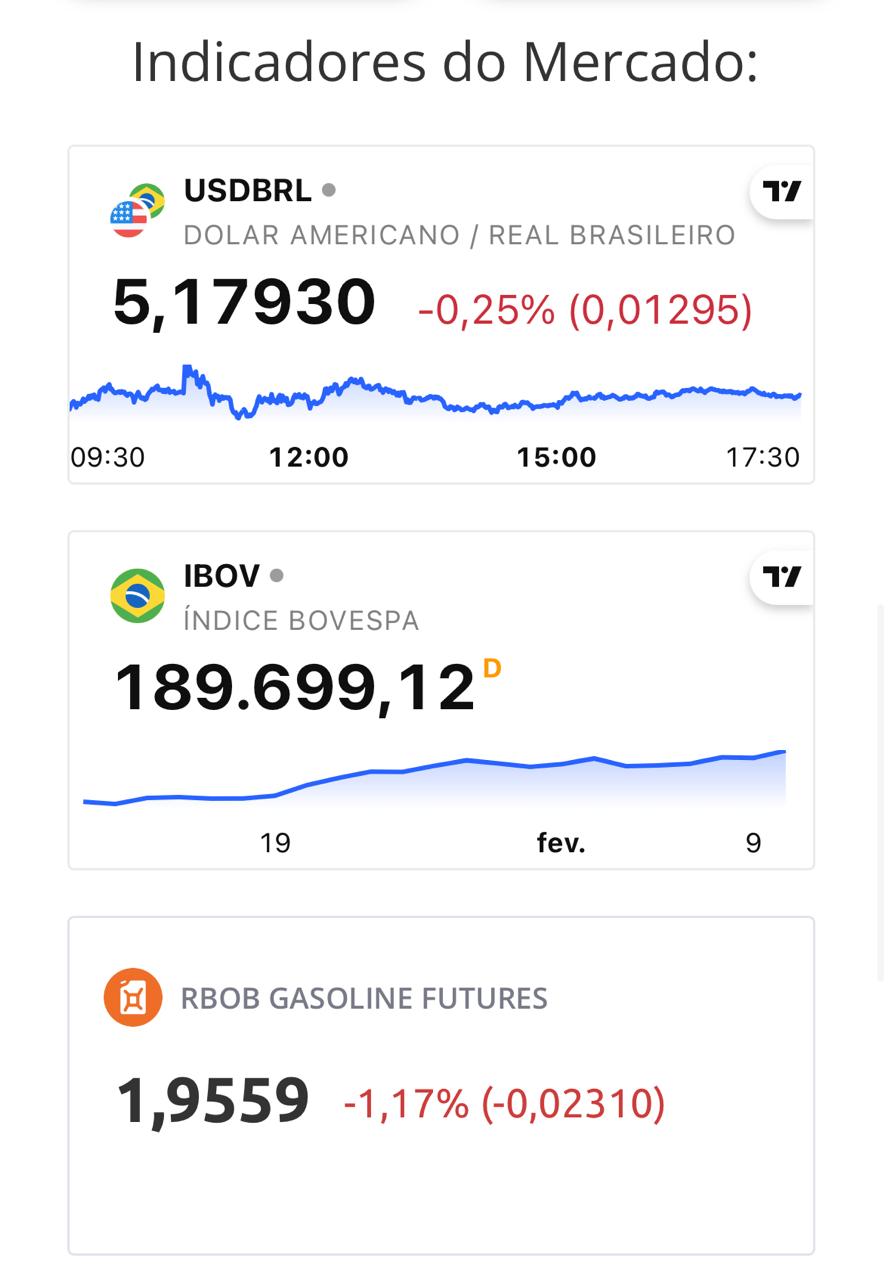Open the IBOV symbol link
This screenshot has height=1280, width=891.
click(x=221, y=576)
